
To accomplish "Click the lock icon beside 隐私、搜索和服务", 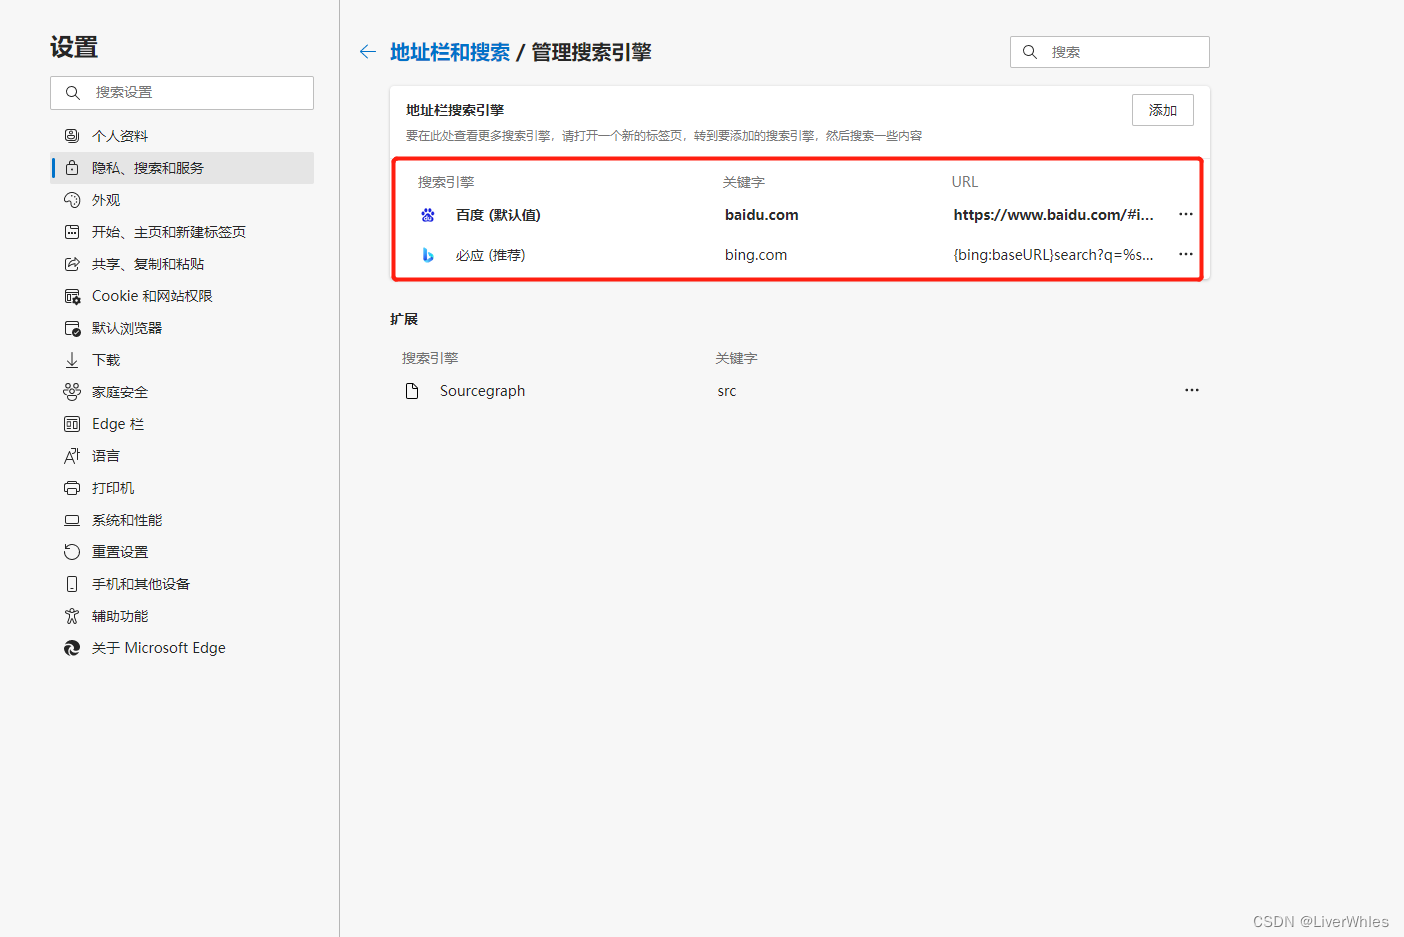I will click(72, 168).
